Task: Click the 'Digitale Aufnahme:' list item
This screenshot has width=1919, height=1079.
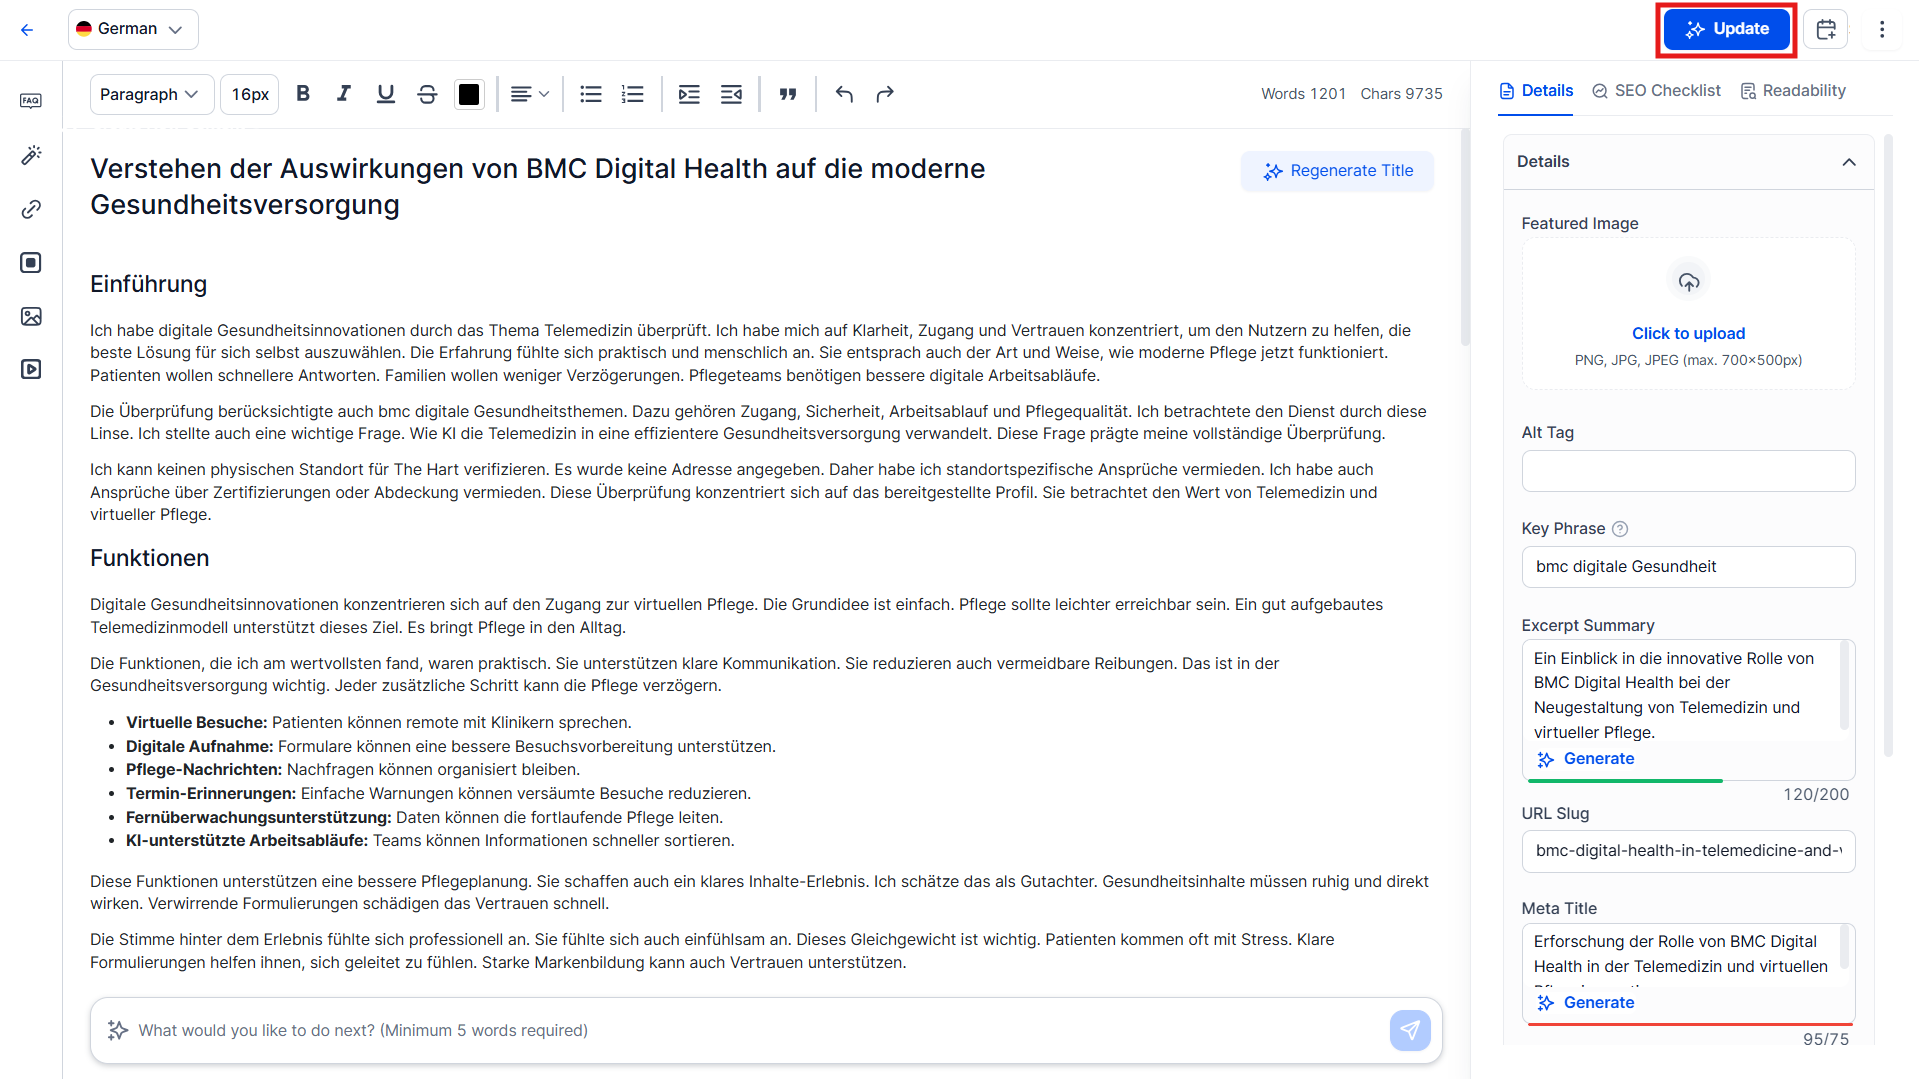Action: (451, 747)
